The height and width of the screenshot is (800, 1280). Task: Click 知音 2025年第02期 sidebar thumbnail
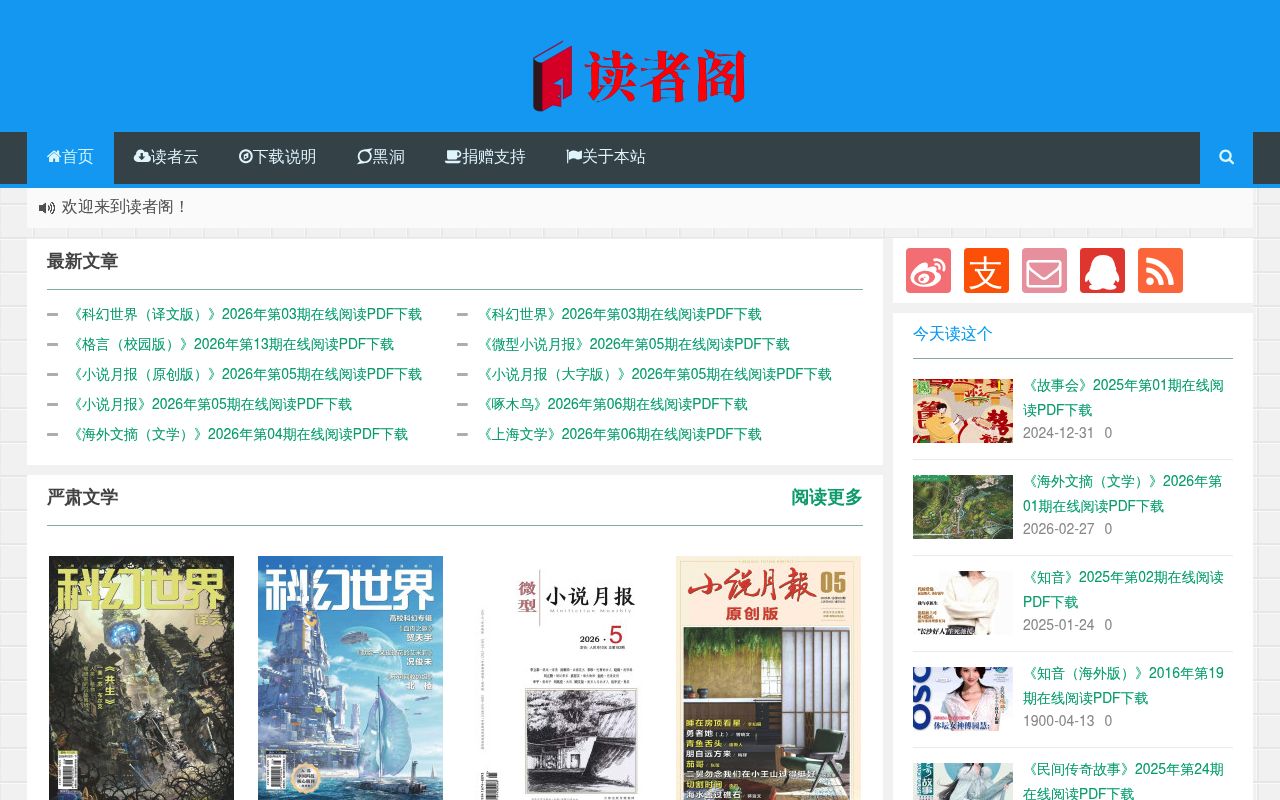coord(963,603)
